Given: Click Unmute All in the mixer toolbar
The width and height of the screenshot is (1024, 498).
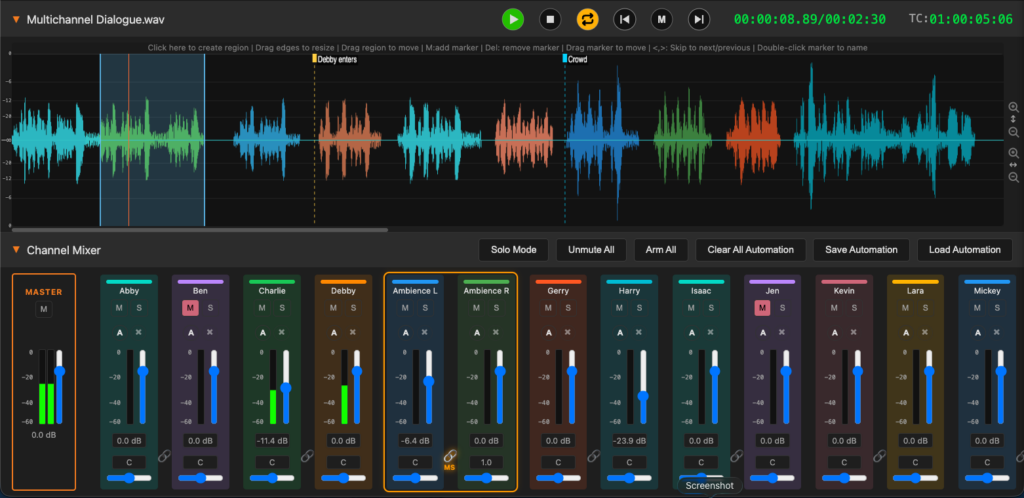Looking at the screenshot, I should 591,250.
